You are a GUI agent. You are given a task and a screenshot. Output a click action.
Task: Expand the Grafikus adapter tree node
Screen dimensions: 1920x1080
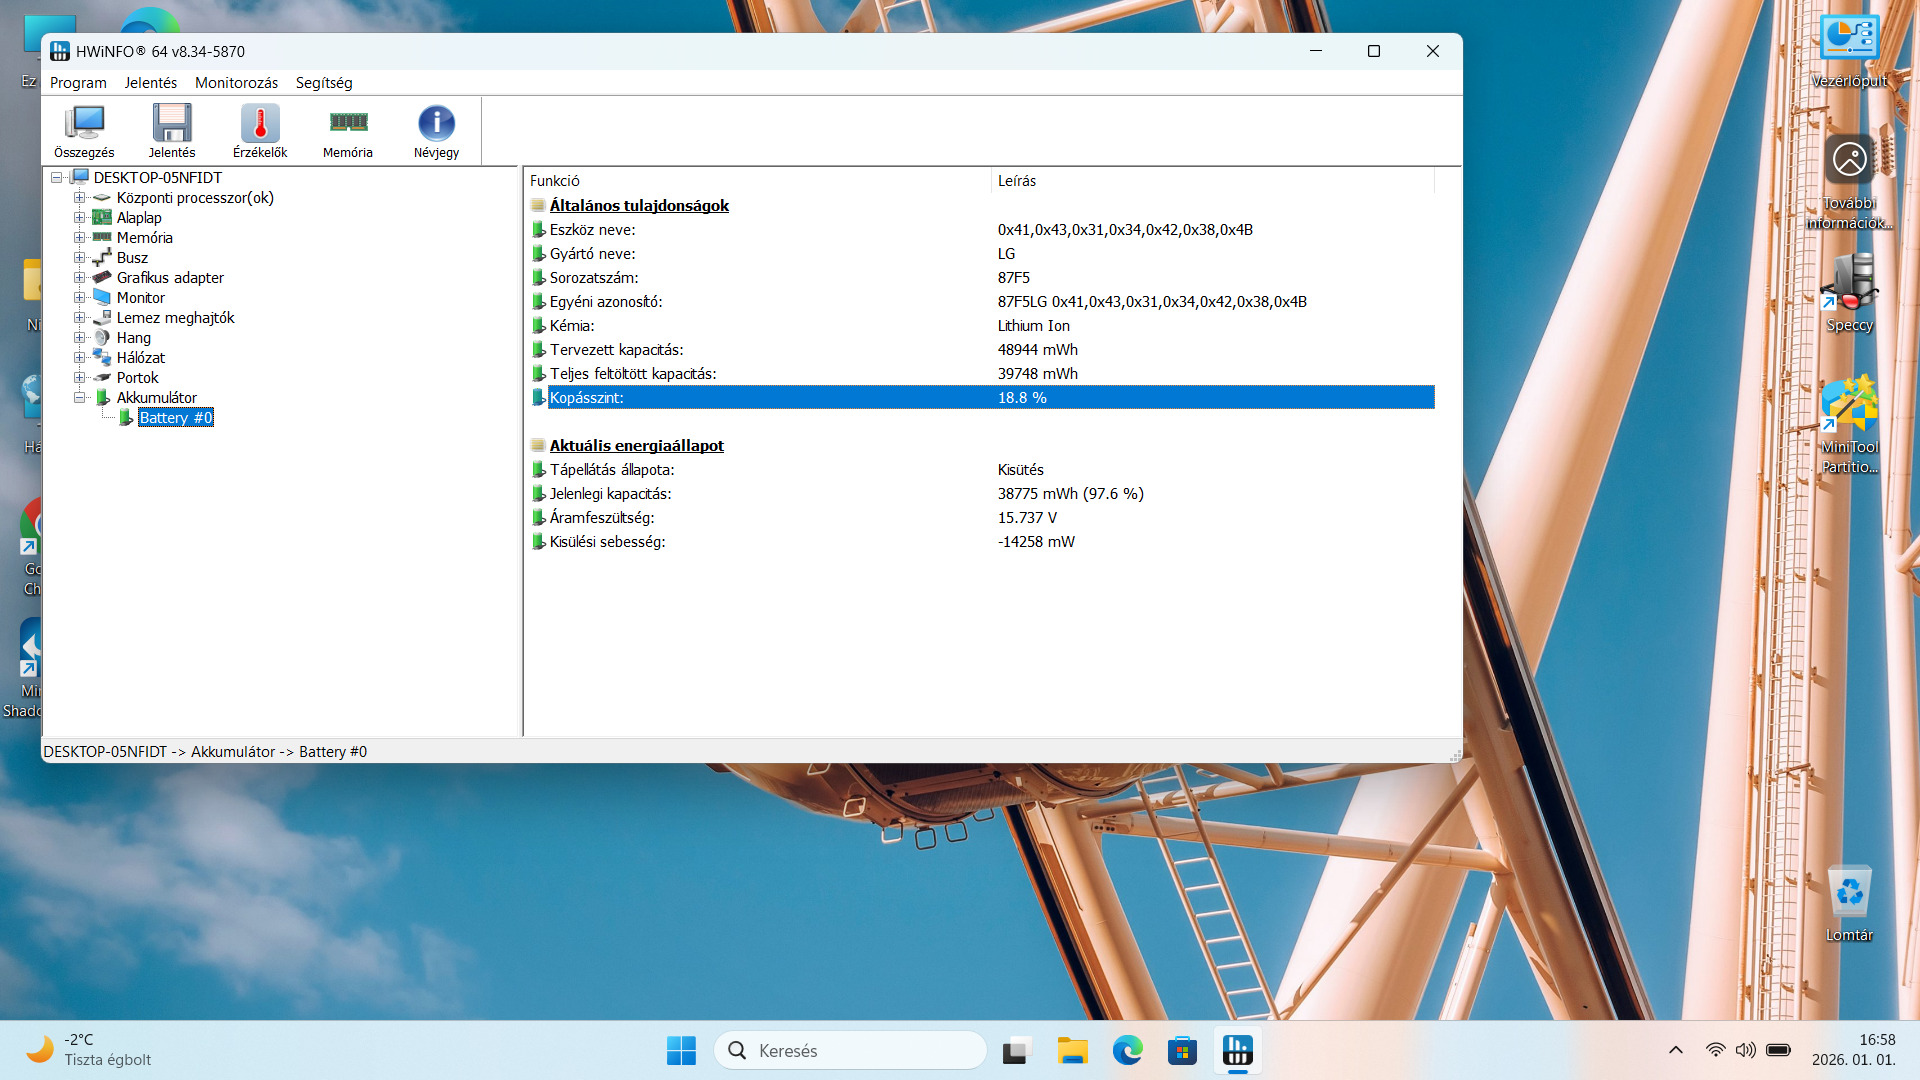pyautogui.click(x=79, y=278)
